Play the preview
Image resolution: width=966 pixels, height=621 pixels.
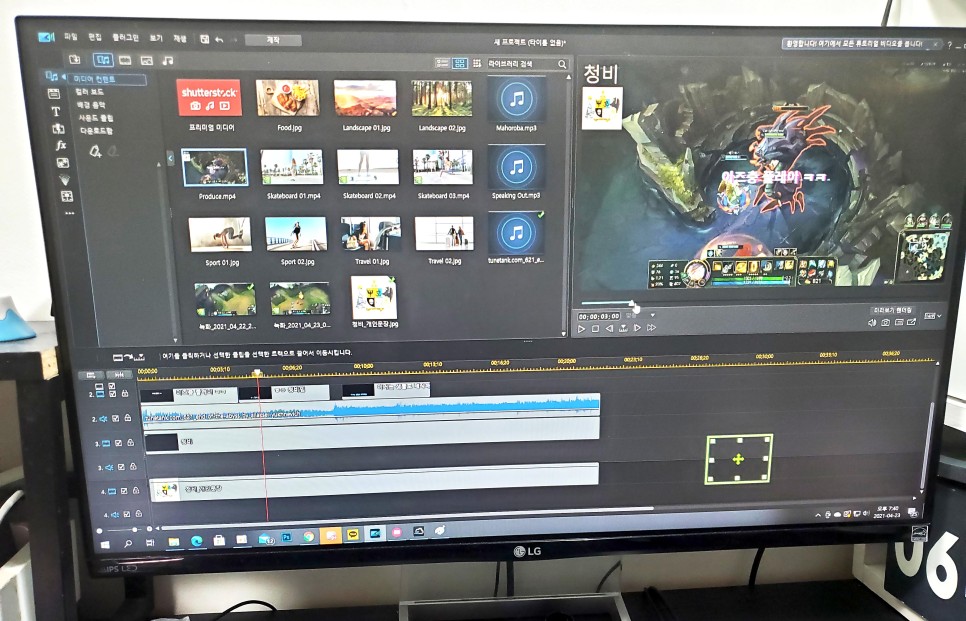(x=581, y=329)
